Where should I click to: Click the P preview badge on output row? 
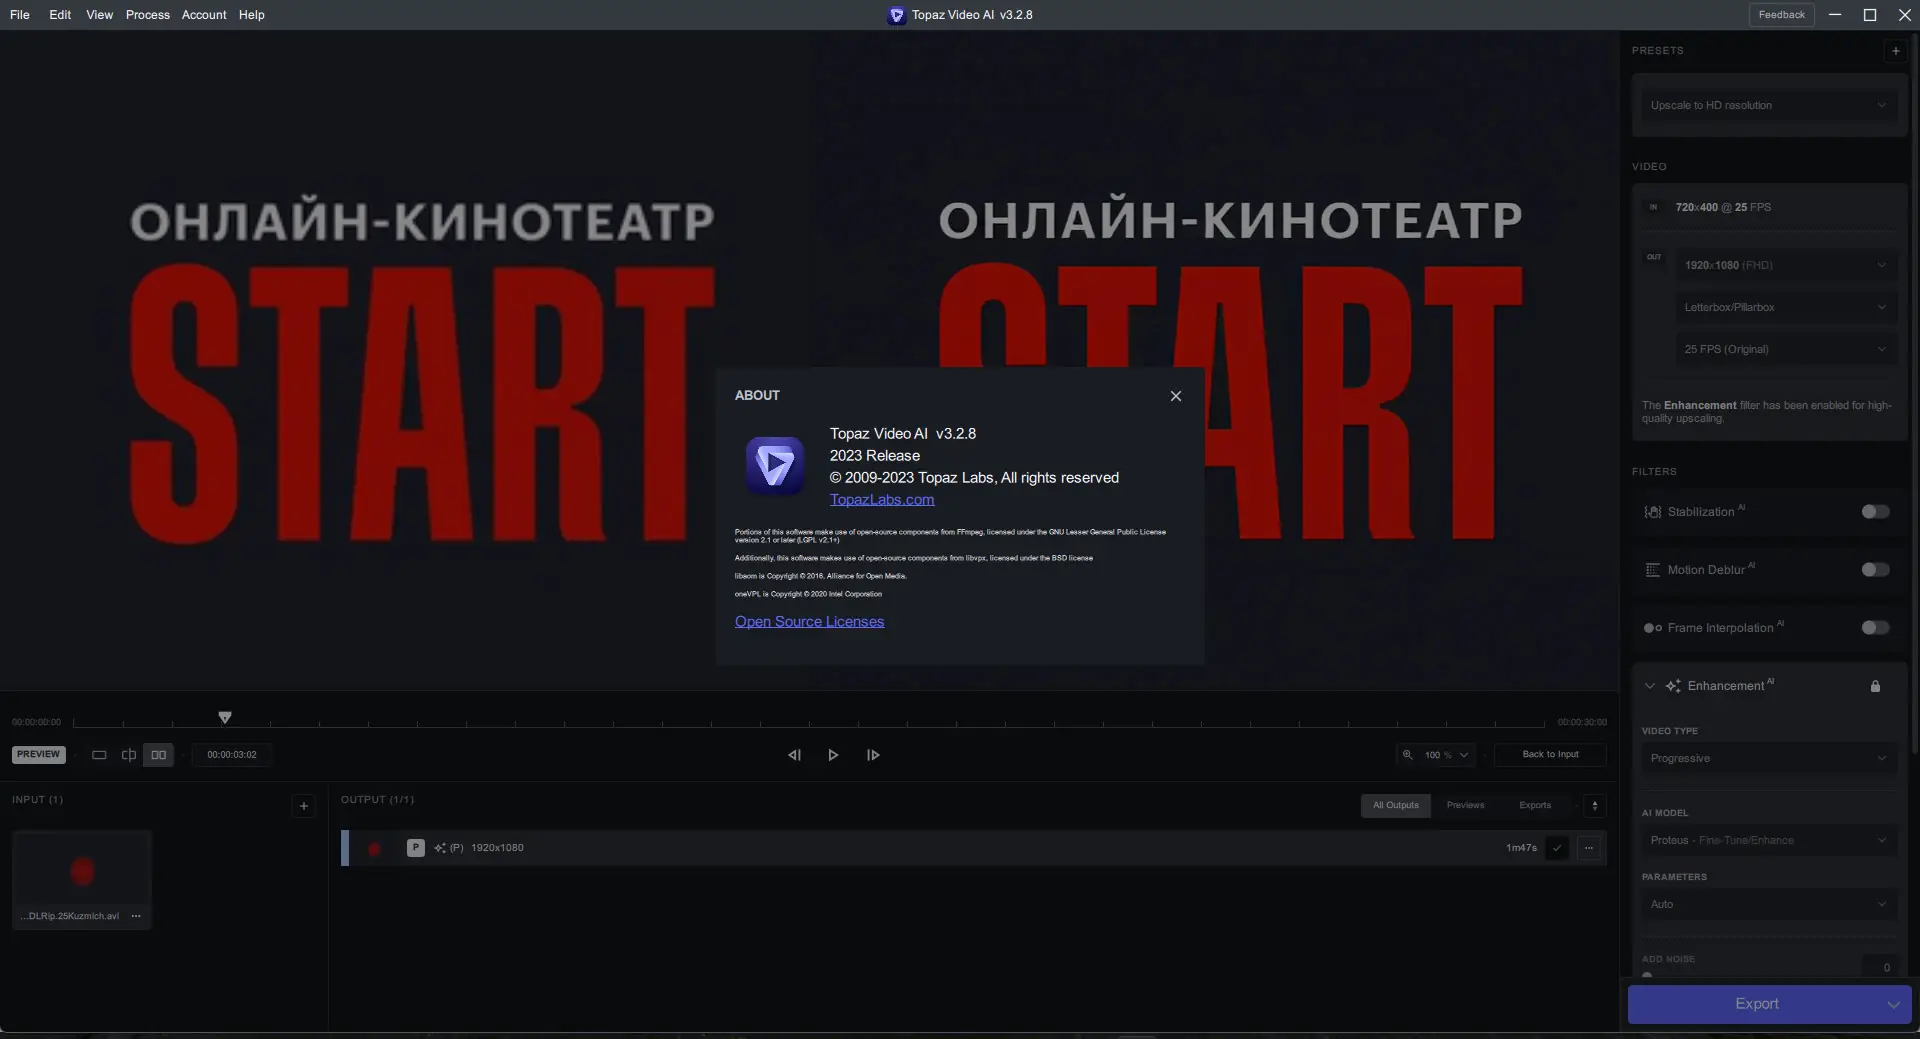(x=415, y=848)
